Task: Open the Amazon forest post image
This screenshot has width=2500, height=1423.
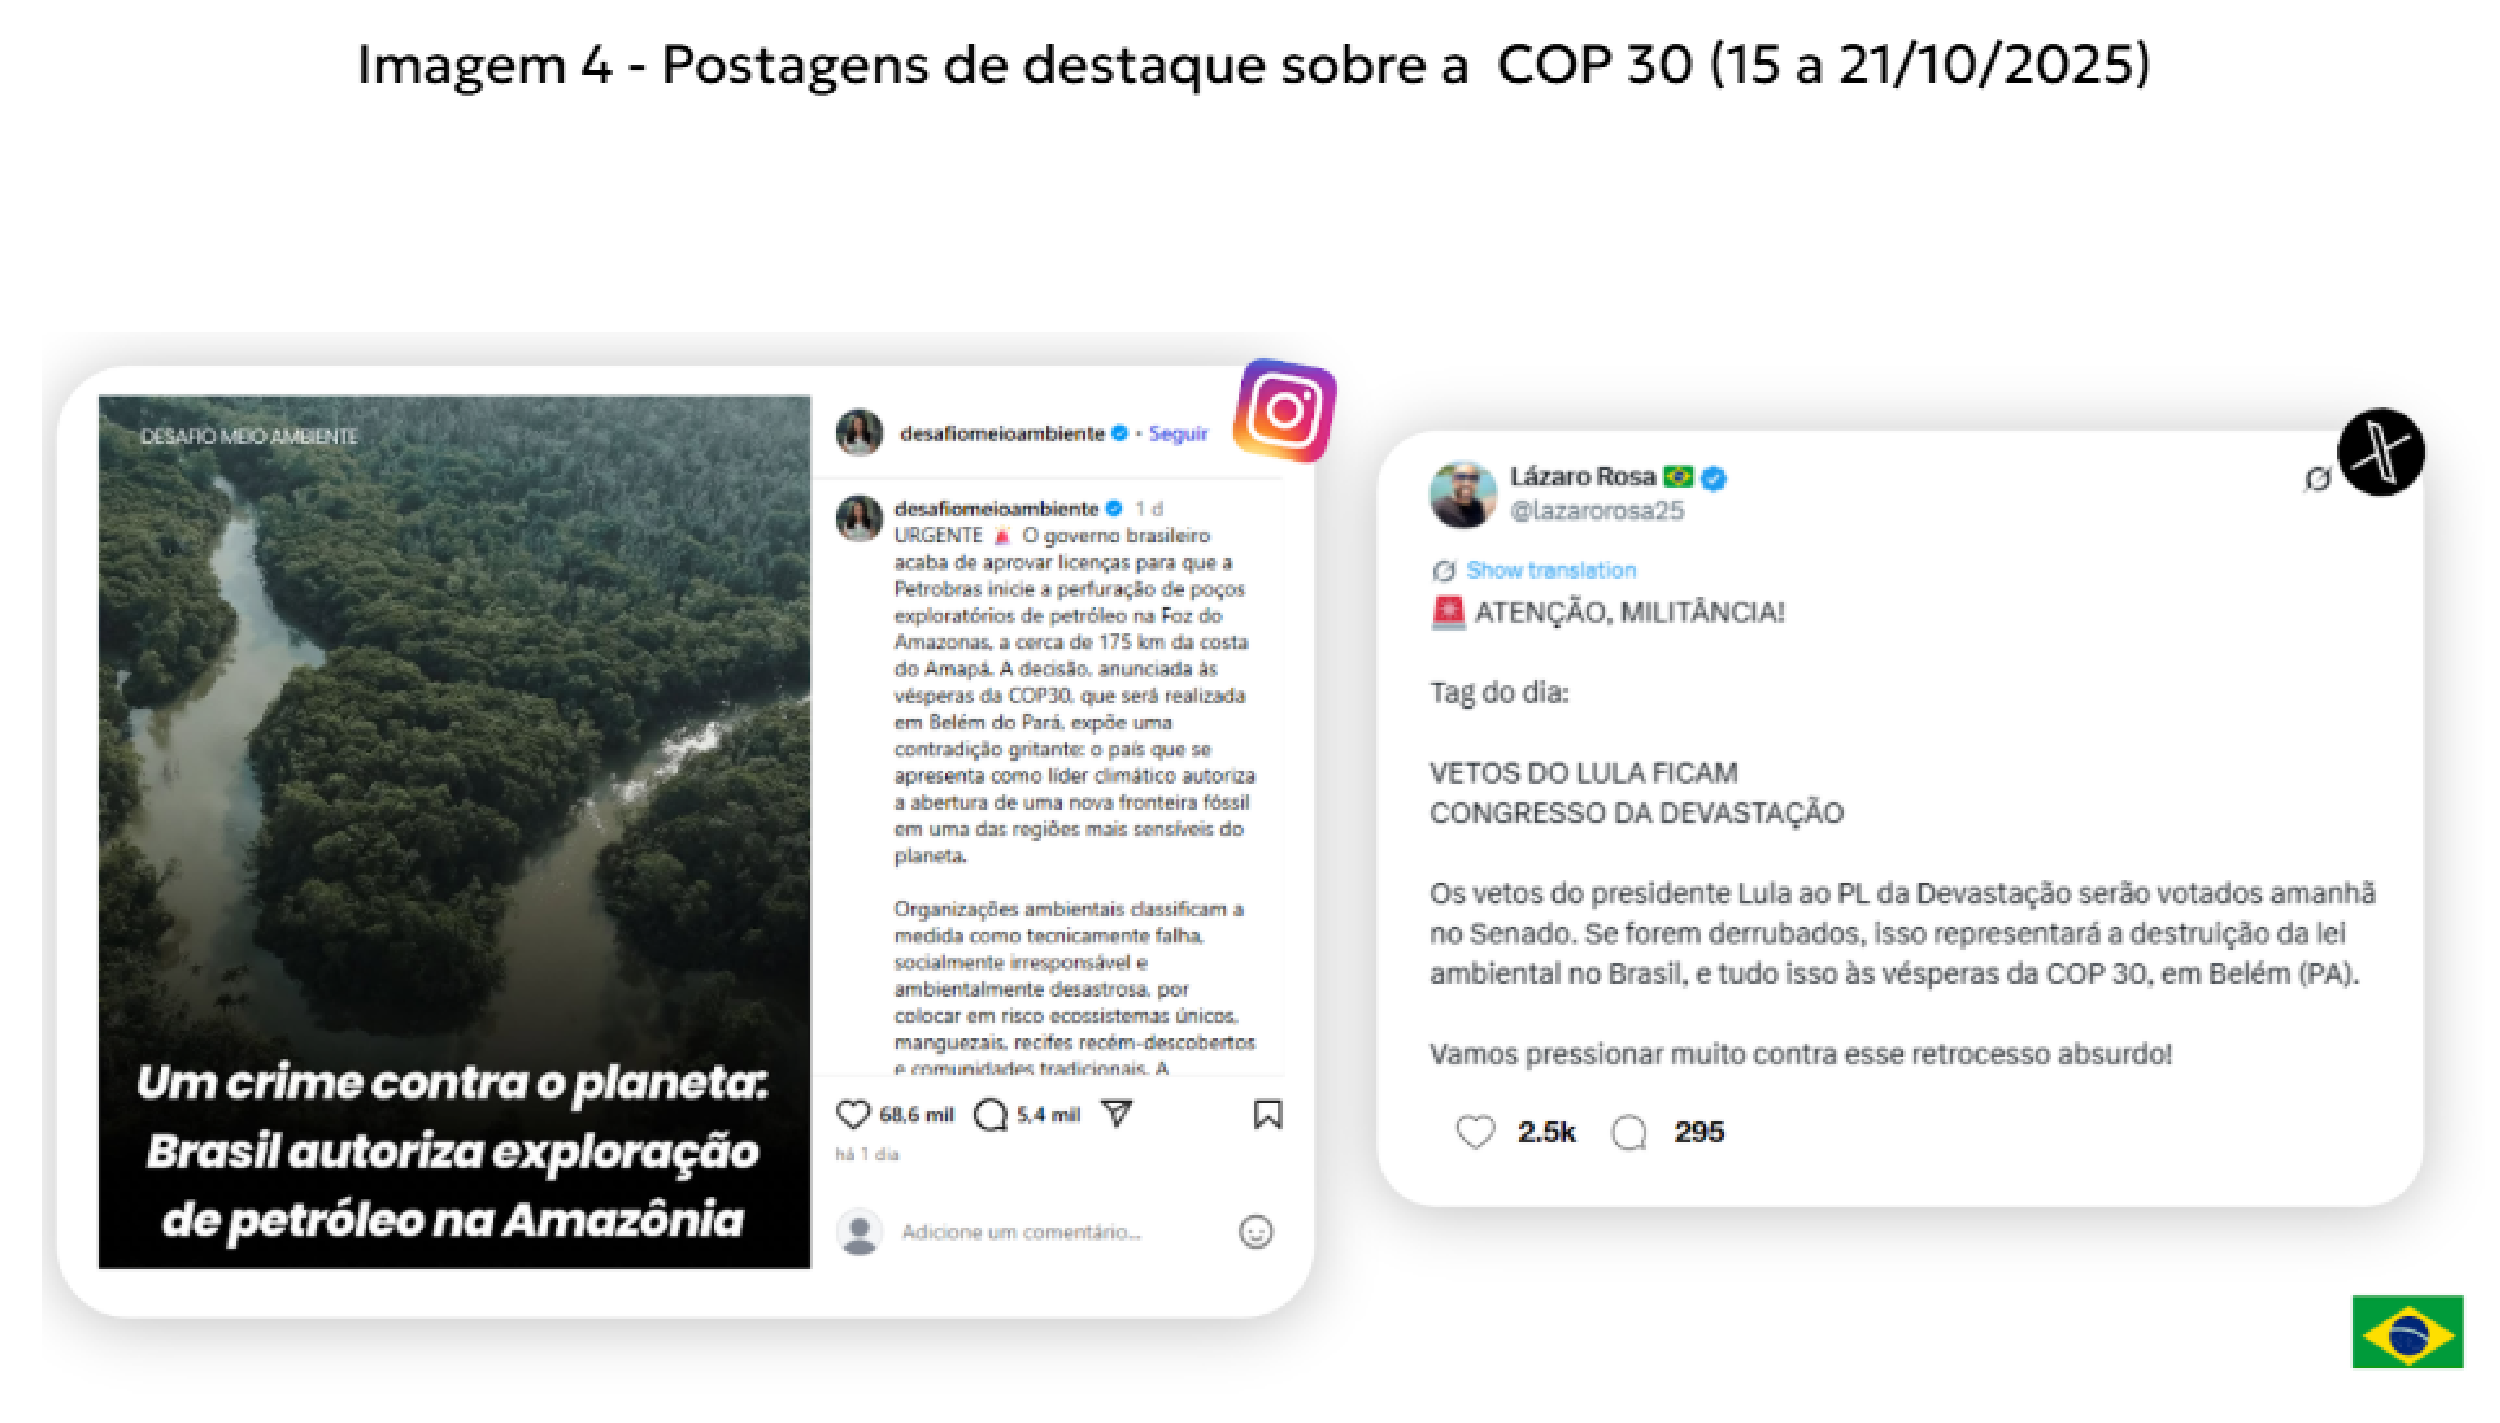Action: [454, 832]
